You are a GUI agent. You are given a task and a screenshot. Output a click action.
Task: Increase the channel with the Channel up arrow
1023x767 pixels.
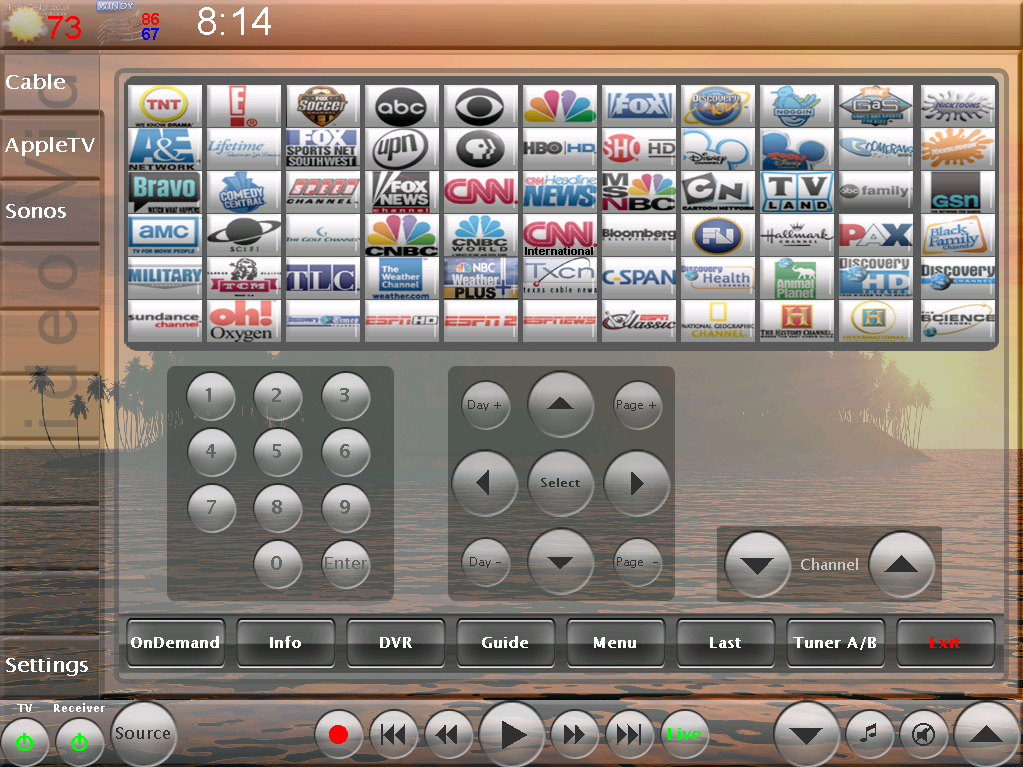click(x=901, y=564)
